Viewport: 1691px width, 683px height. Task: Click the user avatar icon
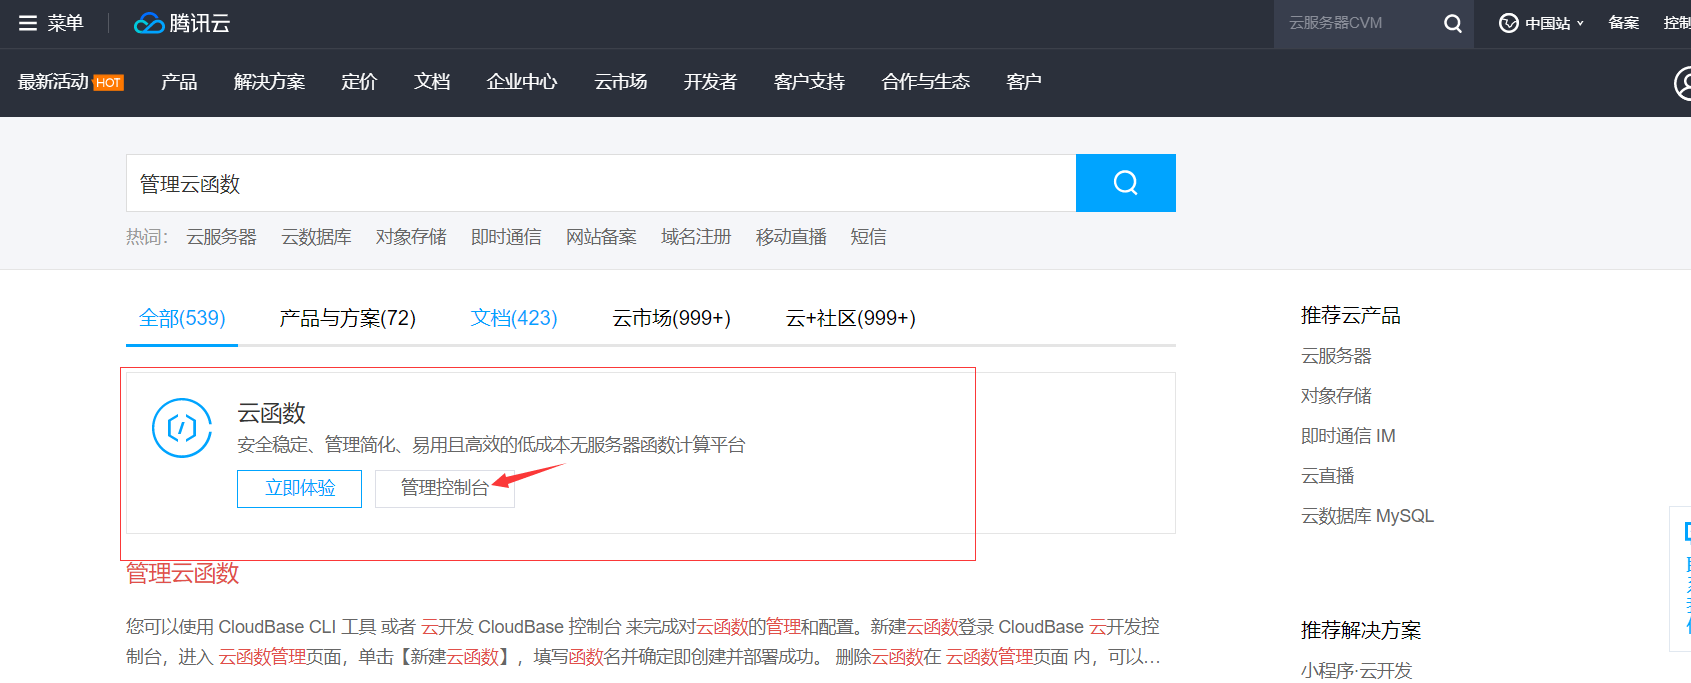tap(1682, 83)
